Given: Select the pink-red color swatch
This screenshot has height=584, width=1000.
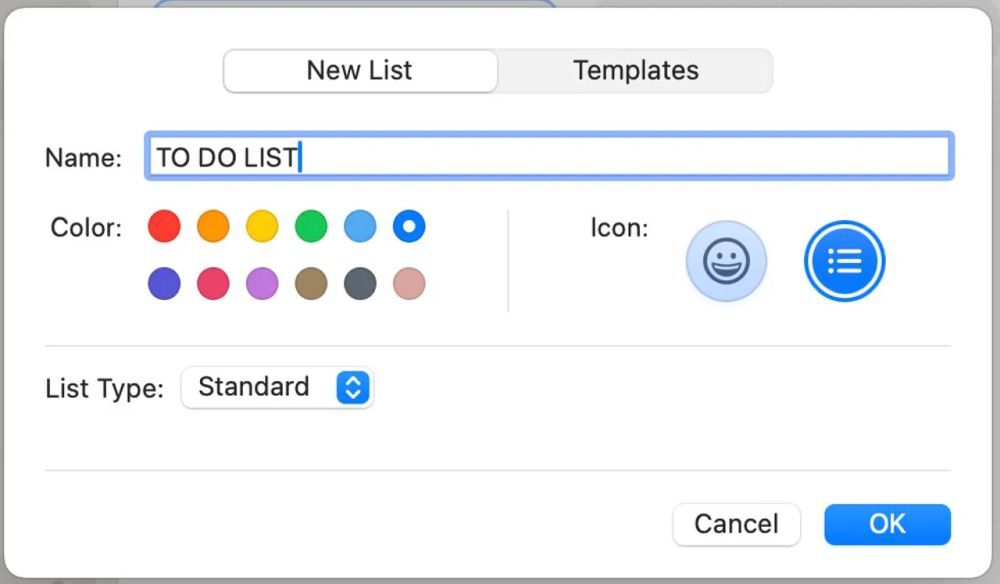Looking at the screenshot, I should click(213, 283).
